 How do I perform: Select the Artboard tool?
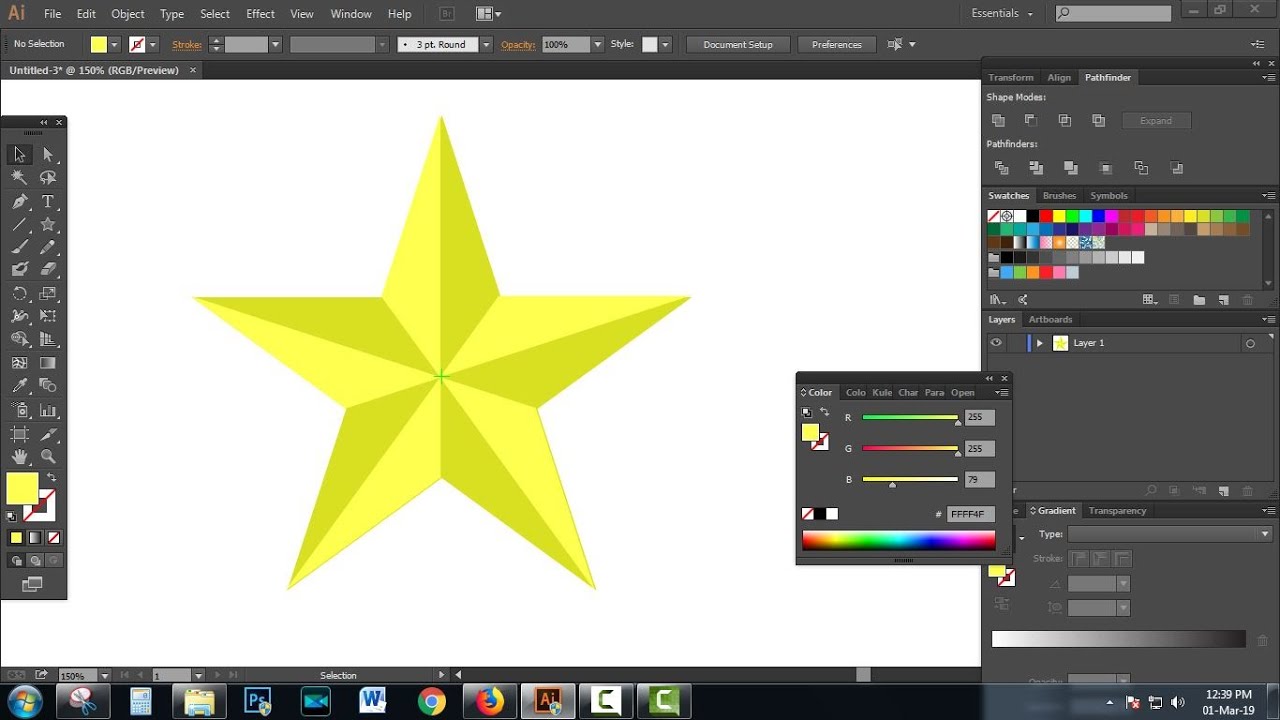(x=19, y=433)
